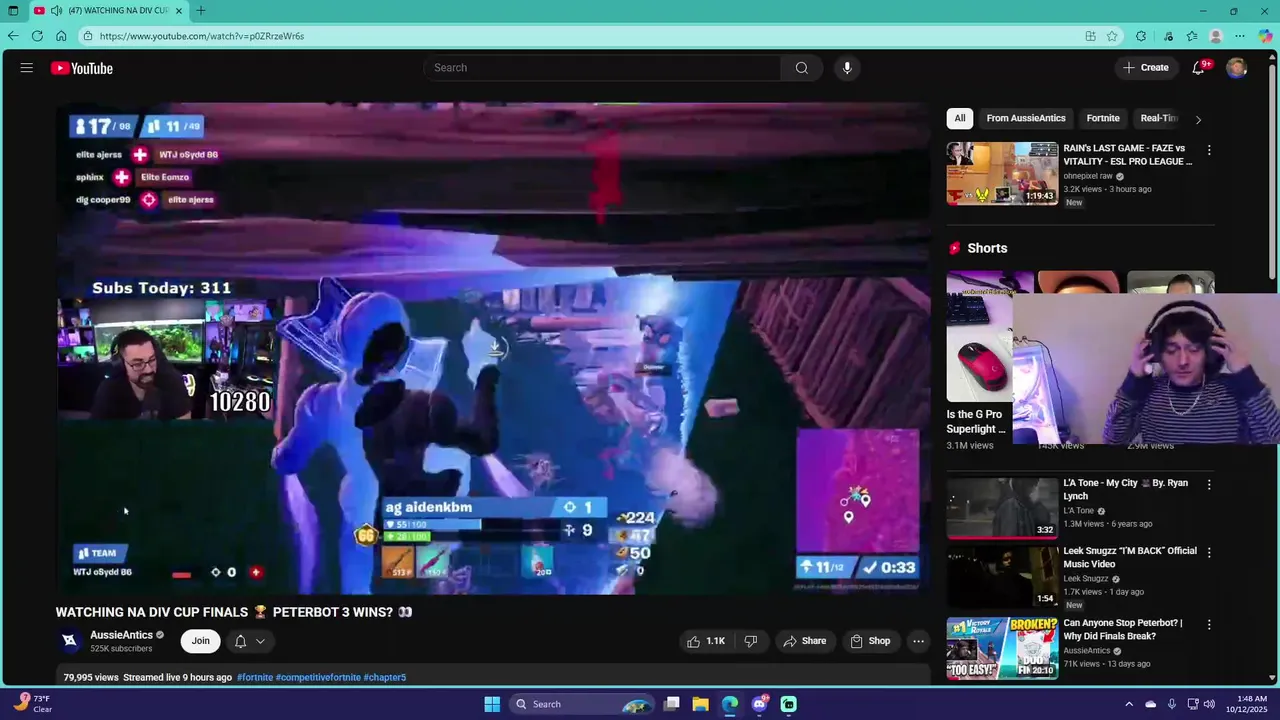The image size is (1280, 720).
Task: Open Copilot icon in Edge toolbar
Action: [x=1266, y=36]
